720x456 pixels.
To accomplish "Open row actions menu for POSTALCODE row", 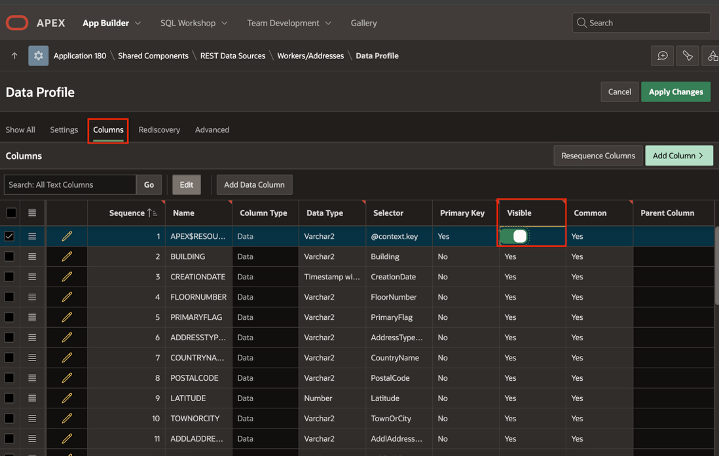I will click(x=32, y=378).
